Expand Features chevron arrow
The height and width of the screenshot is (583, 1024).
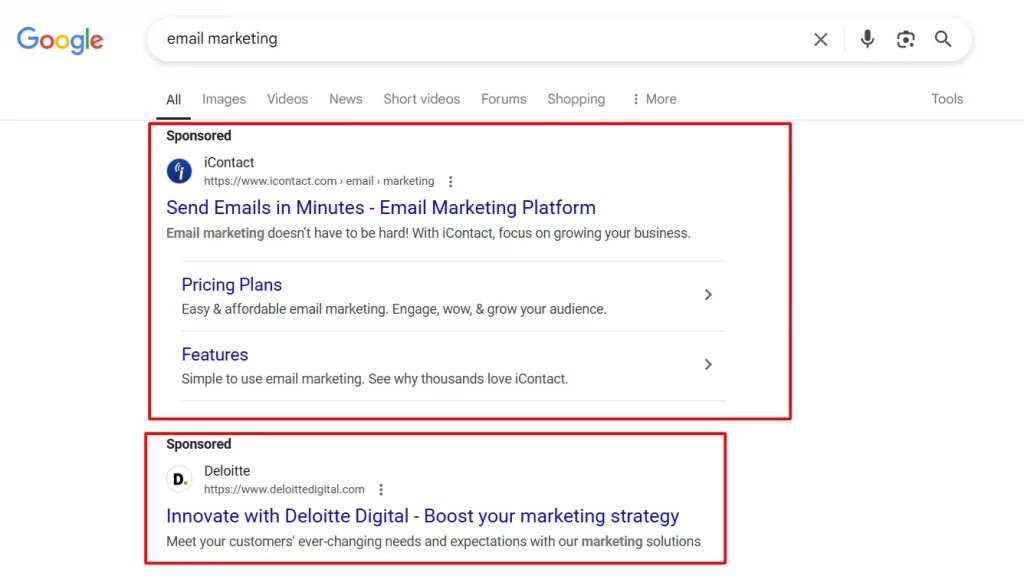point(708,364)
